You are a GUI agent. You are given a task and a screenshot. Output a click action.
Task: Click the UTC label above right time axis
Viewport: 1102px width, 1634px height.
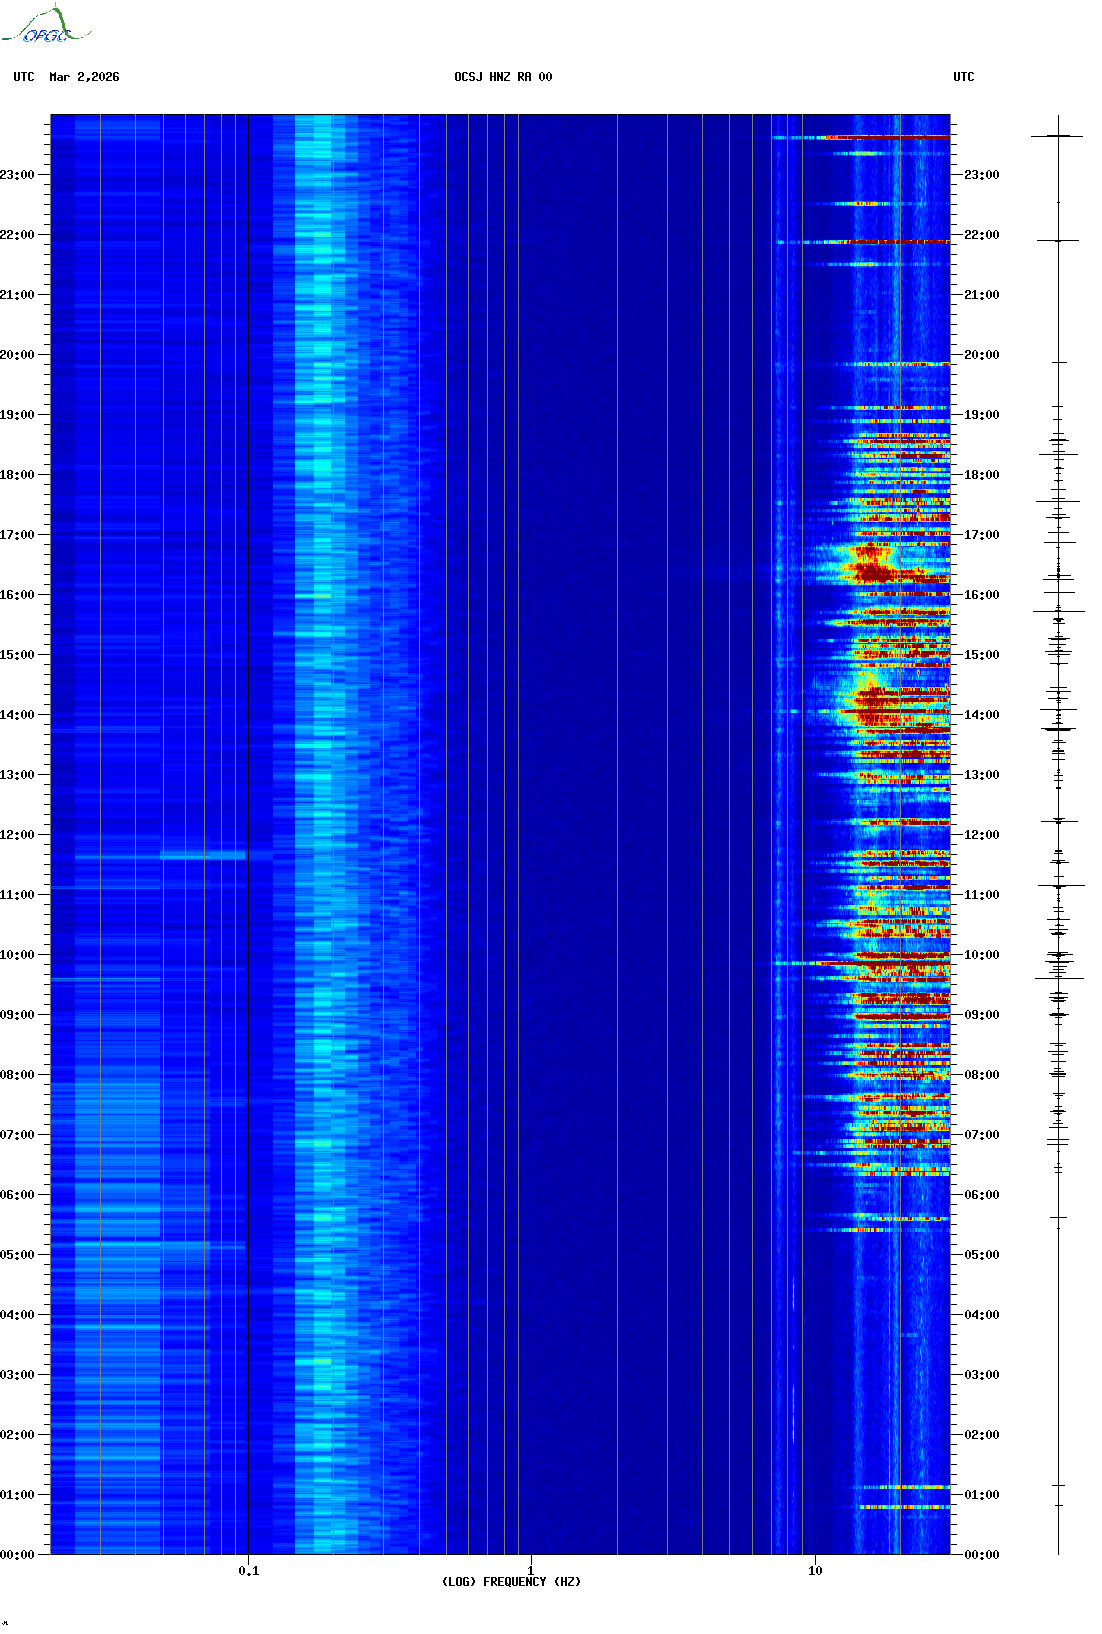click(x=963, y=77)
